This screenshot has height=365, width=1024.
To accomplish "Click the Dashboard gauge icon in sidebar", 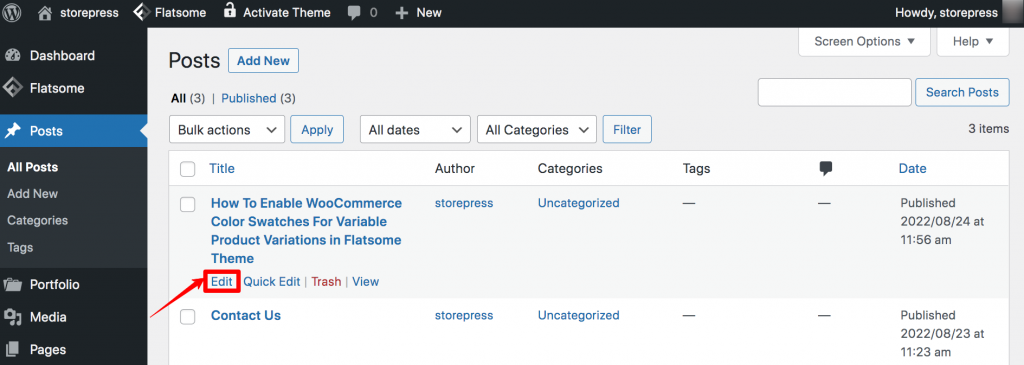I will [x=12, y=56].
